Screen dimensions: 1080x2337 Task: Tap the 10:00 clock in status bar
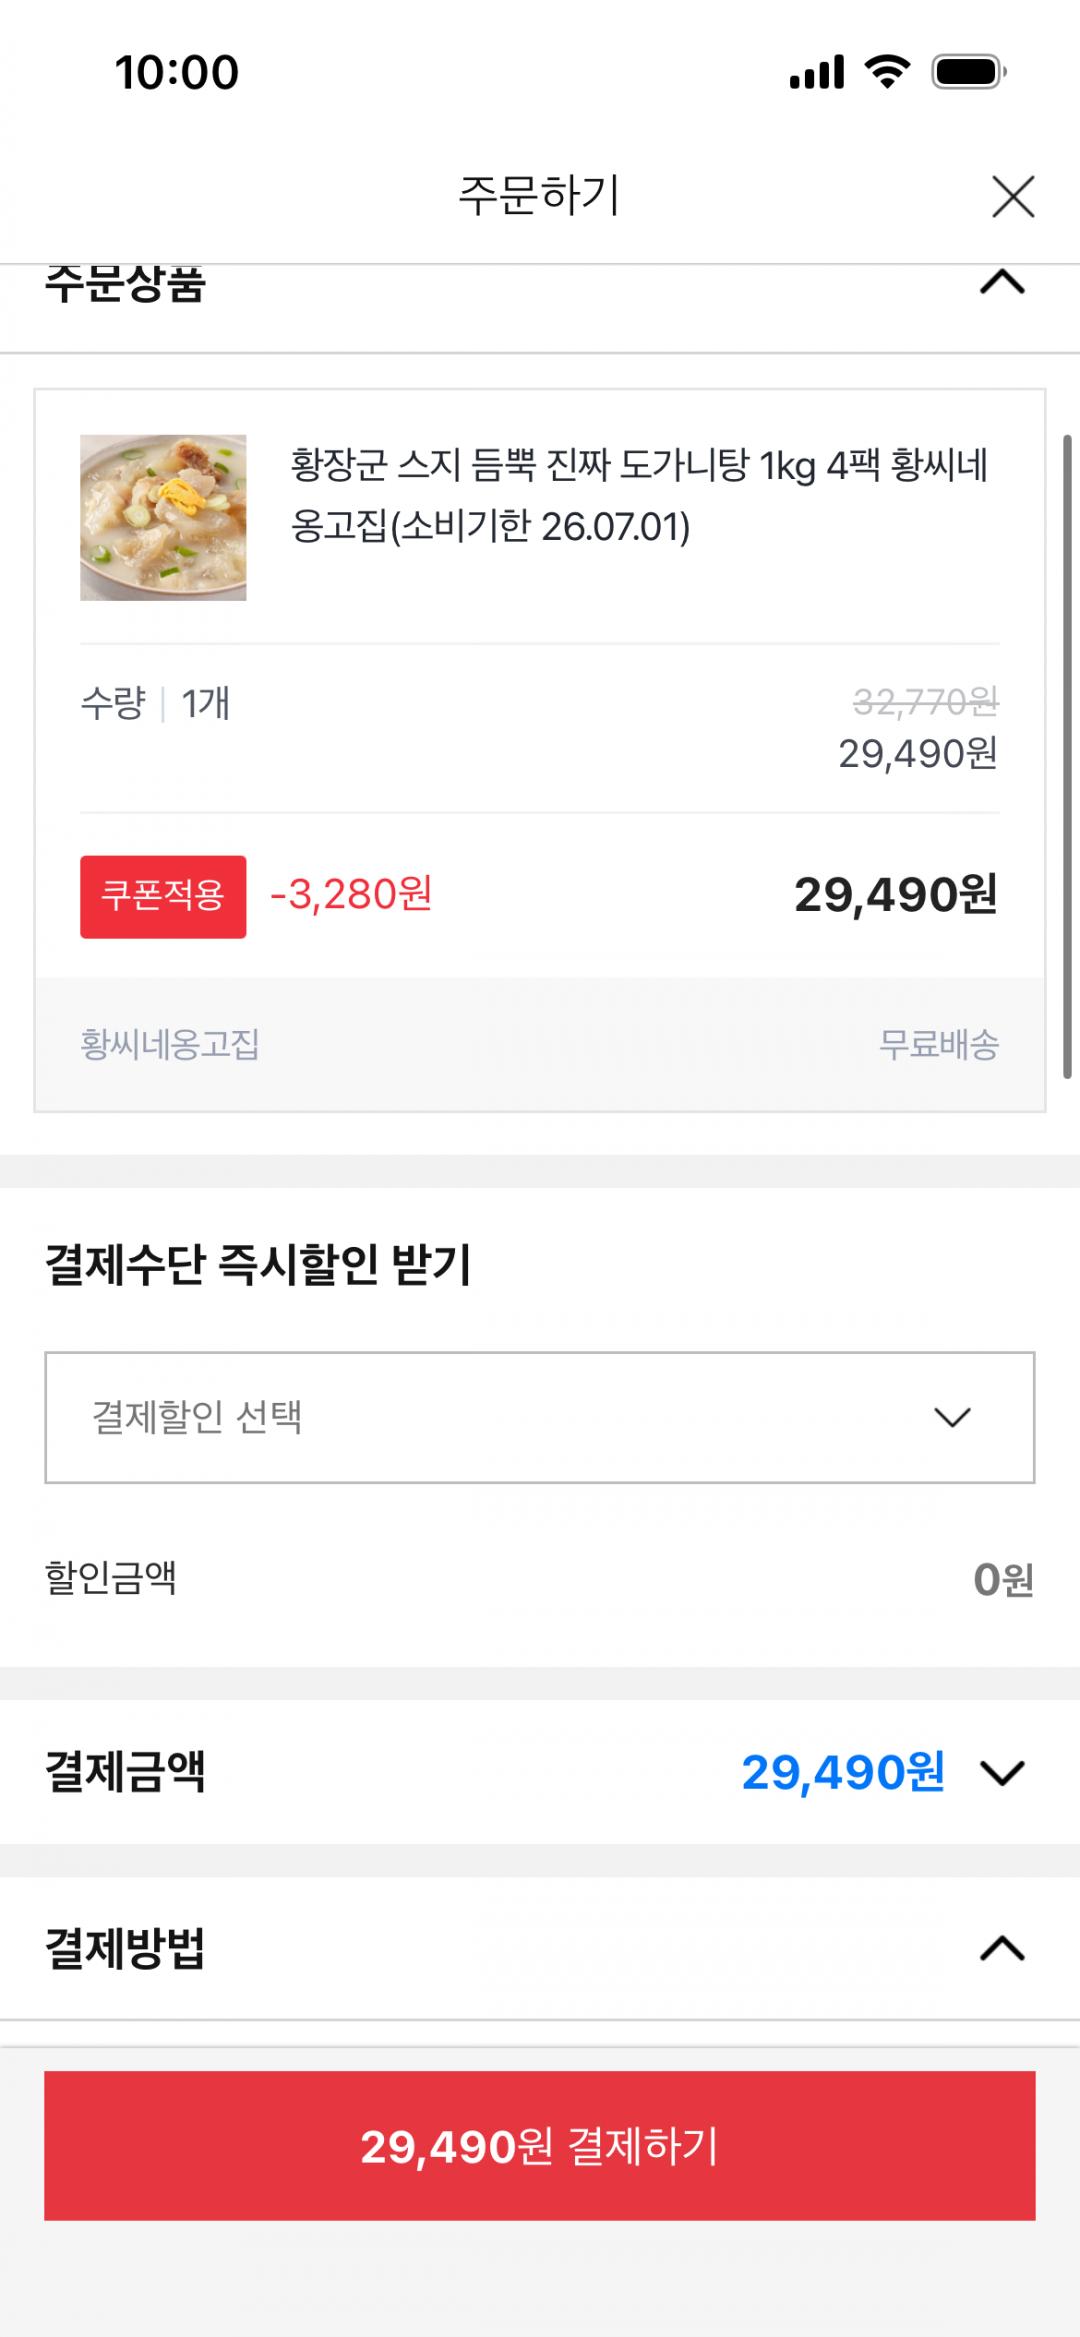pyautogui.click(x=177, y=72)
